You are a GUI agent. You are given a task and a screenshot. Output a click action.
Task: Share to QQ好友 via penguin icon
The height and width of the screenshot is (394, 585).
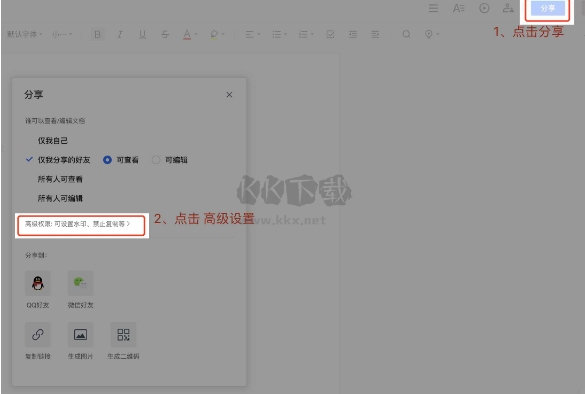pyautogui.click(x=38, y=283)
